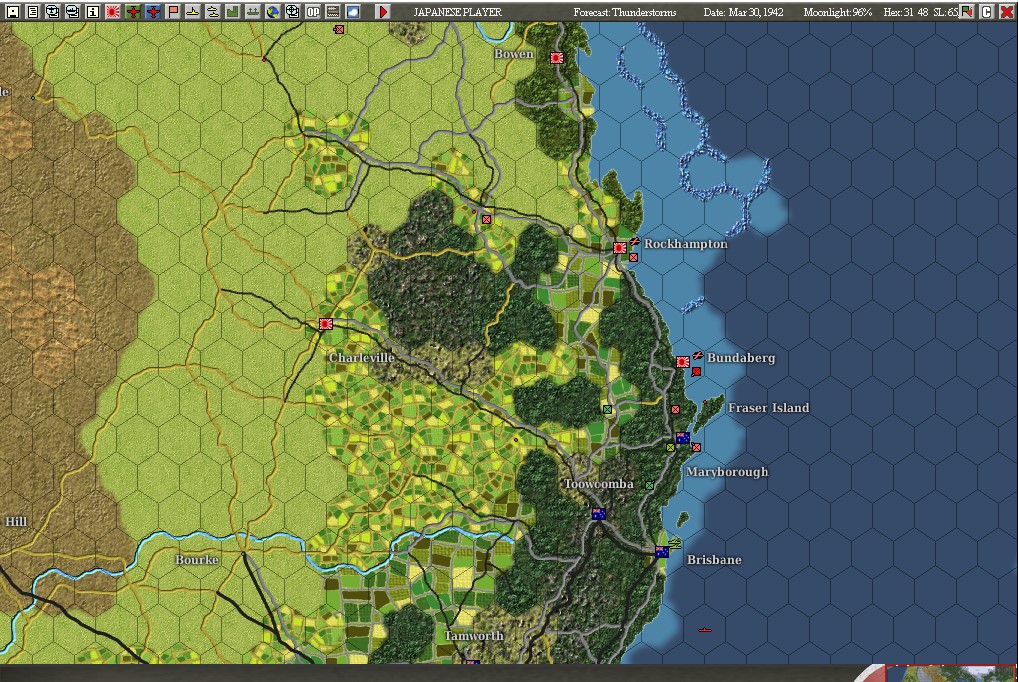1018x682 pixels.
Task: Open the information 'i' toolbar icon
Action: click(93, 12)
